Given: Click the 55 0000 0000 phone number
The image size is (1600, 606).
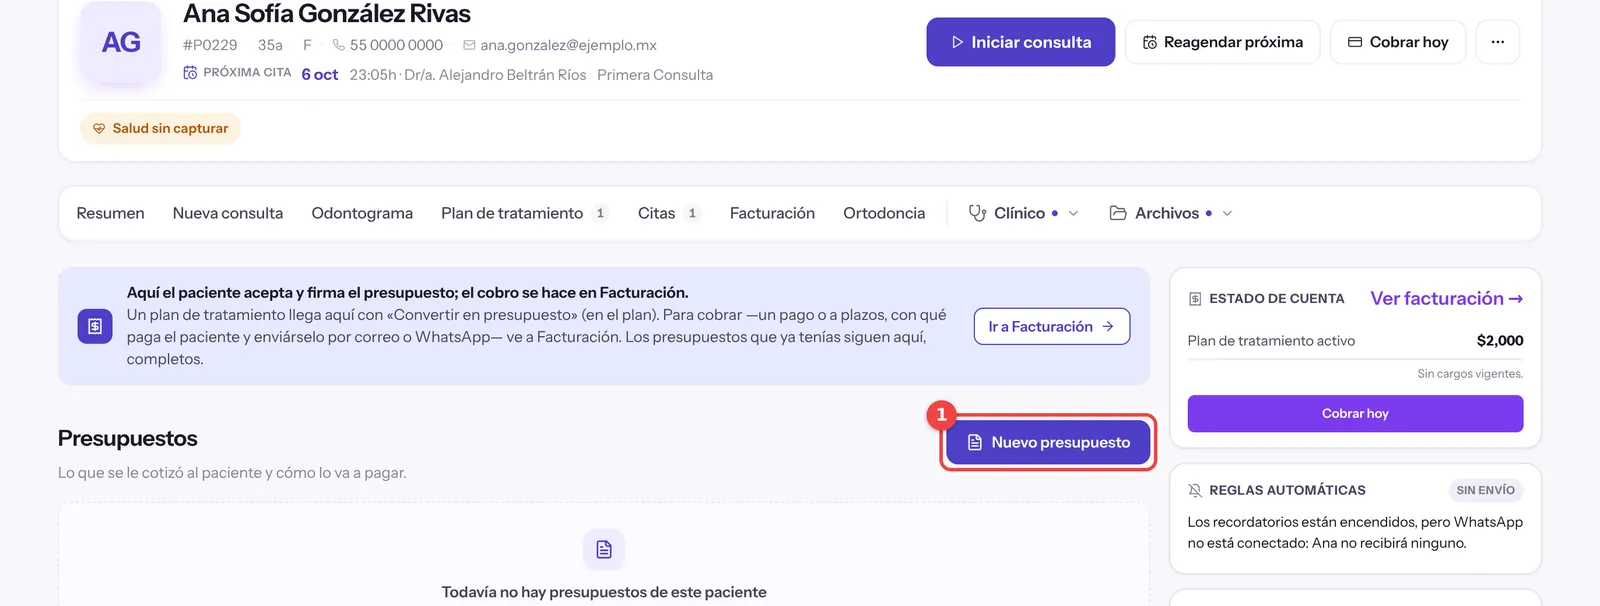Looking at the screenshot, I should 396,45.
